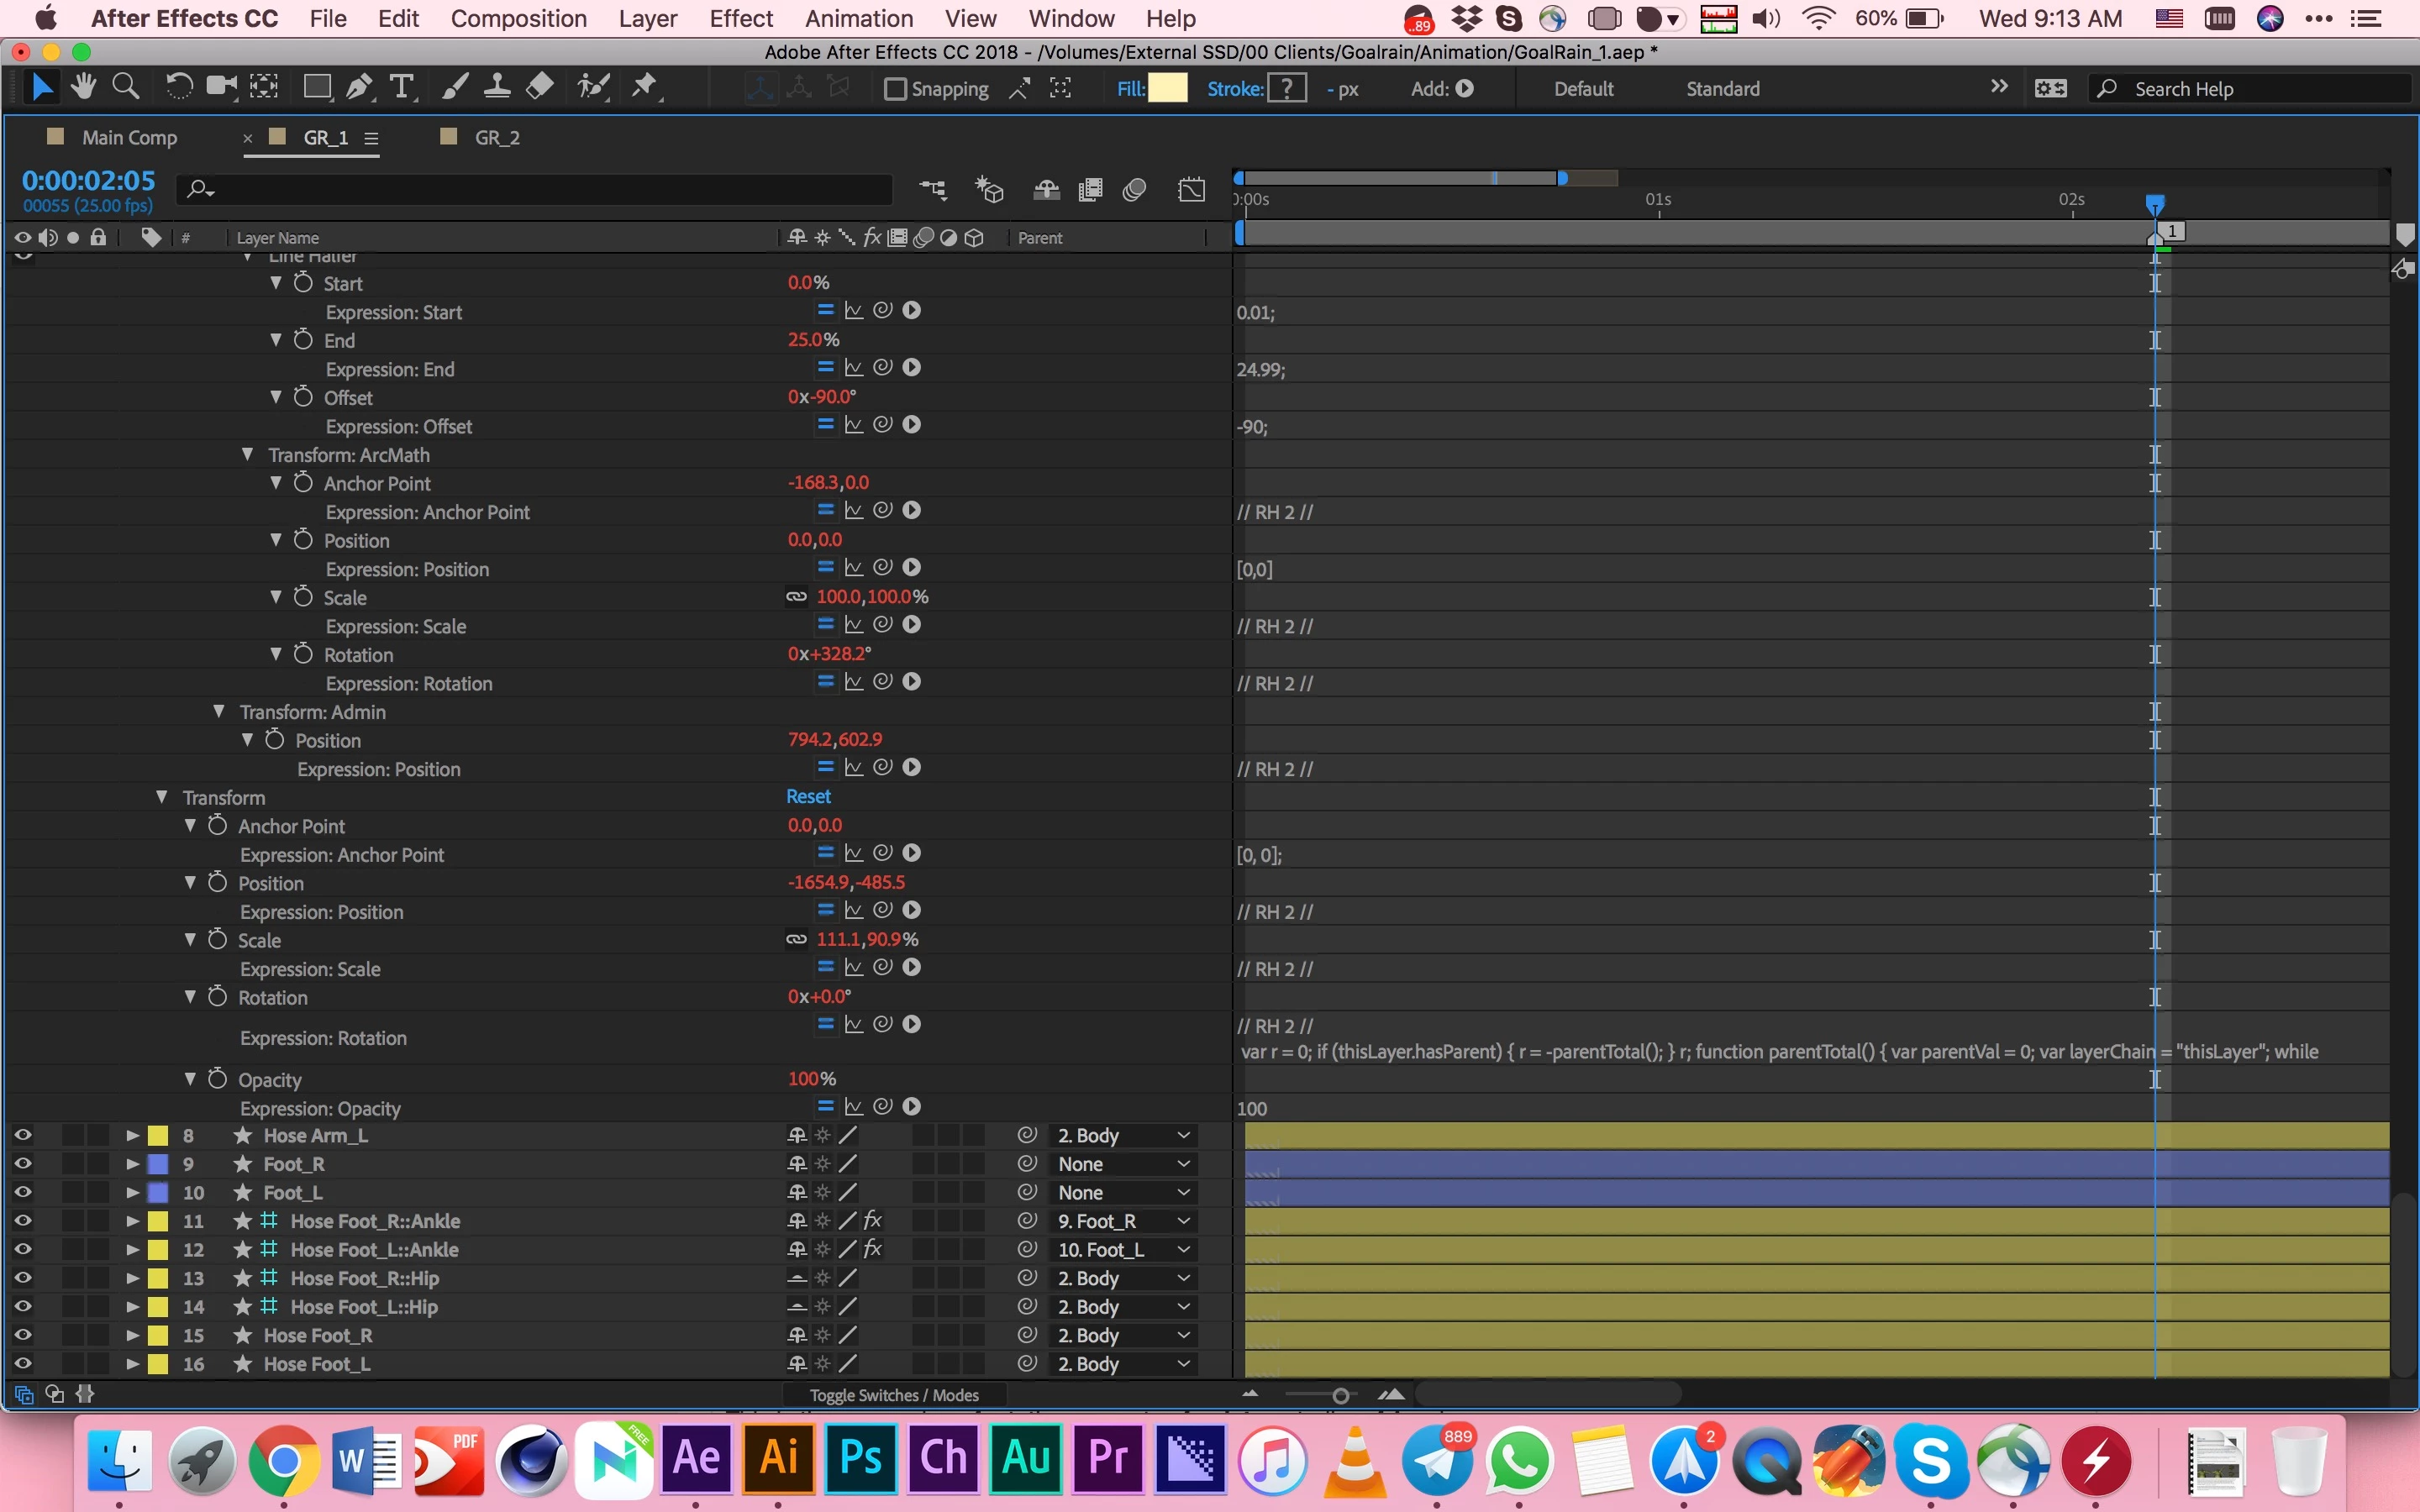The image size is (2420, 1512).
Task: Collapse the Transform: ArcMath group
Action: tap(247, 455)
